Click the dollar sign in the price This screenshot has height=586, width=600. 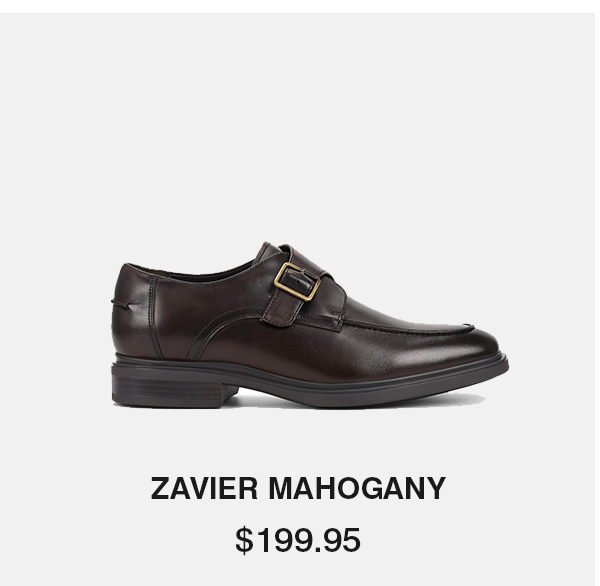tap(244, 540)
